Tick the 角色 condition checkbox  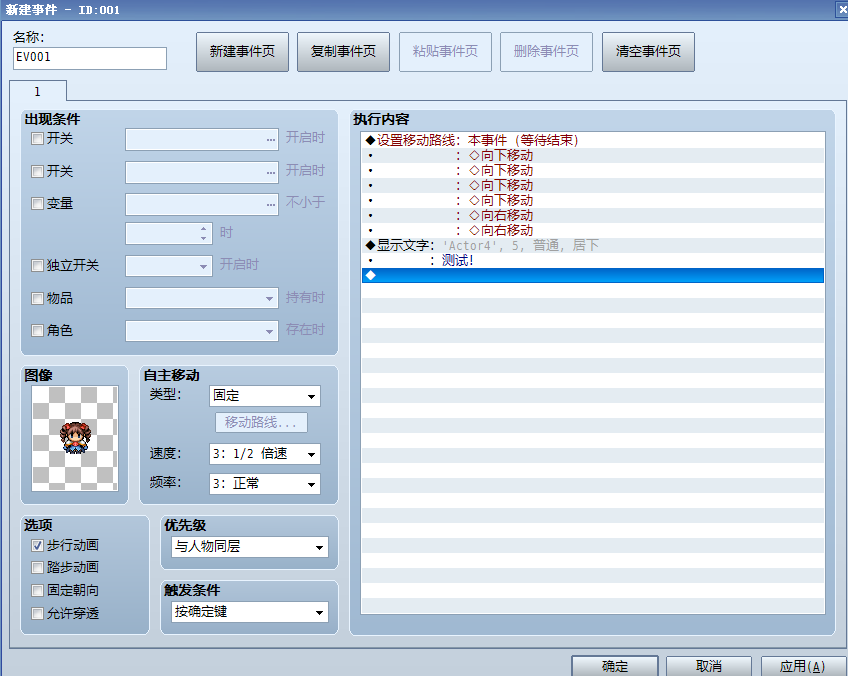tap(37, 330)
